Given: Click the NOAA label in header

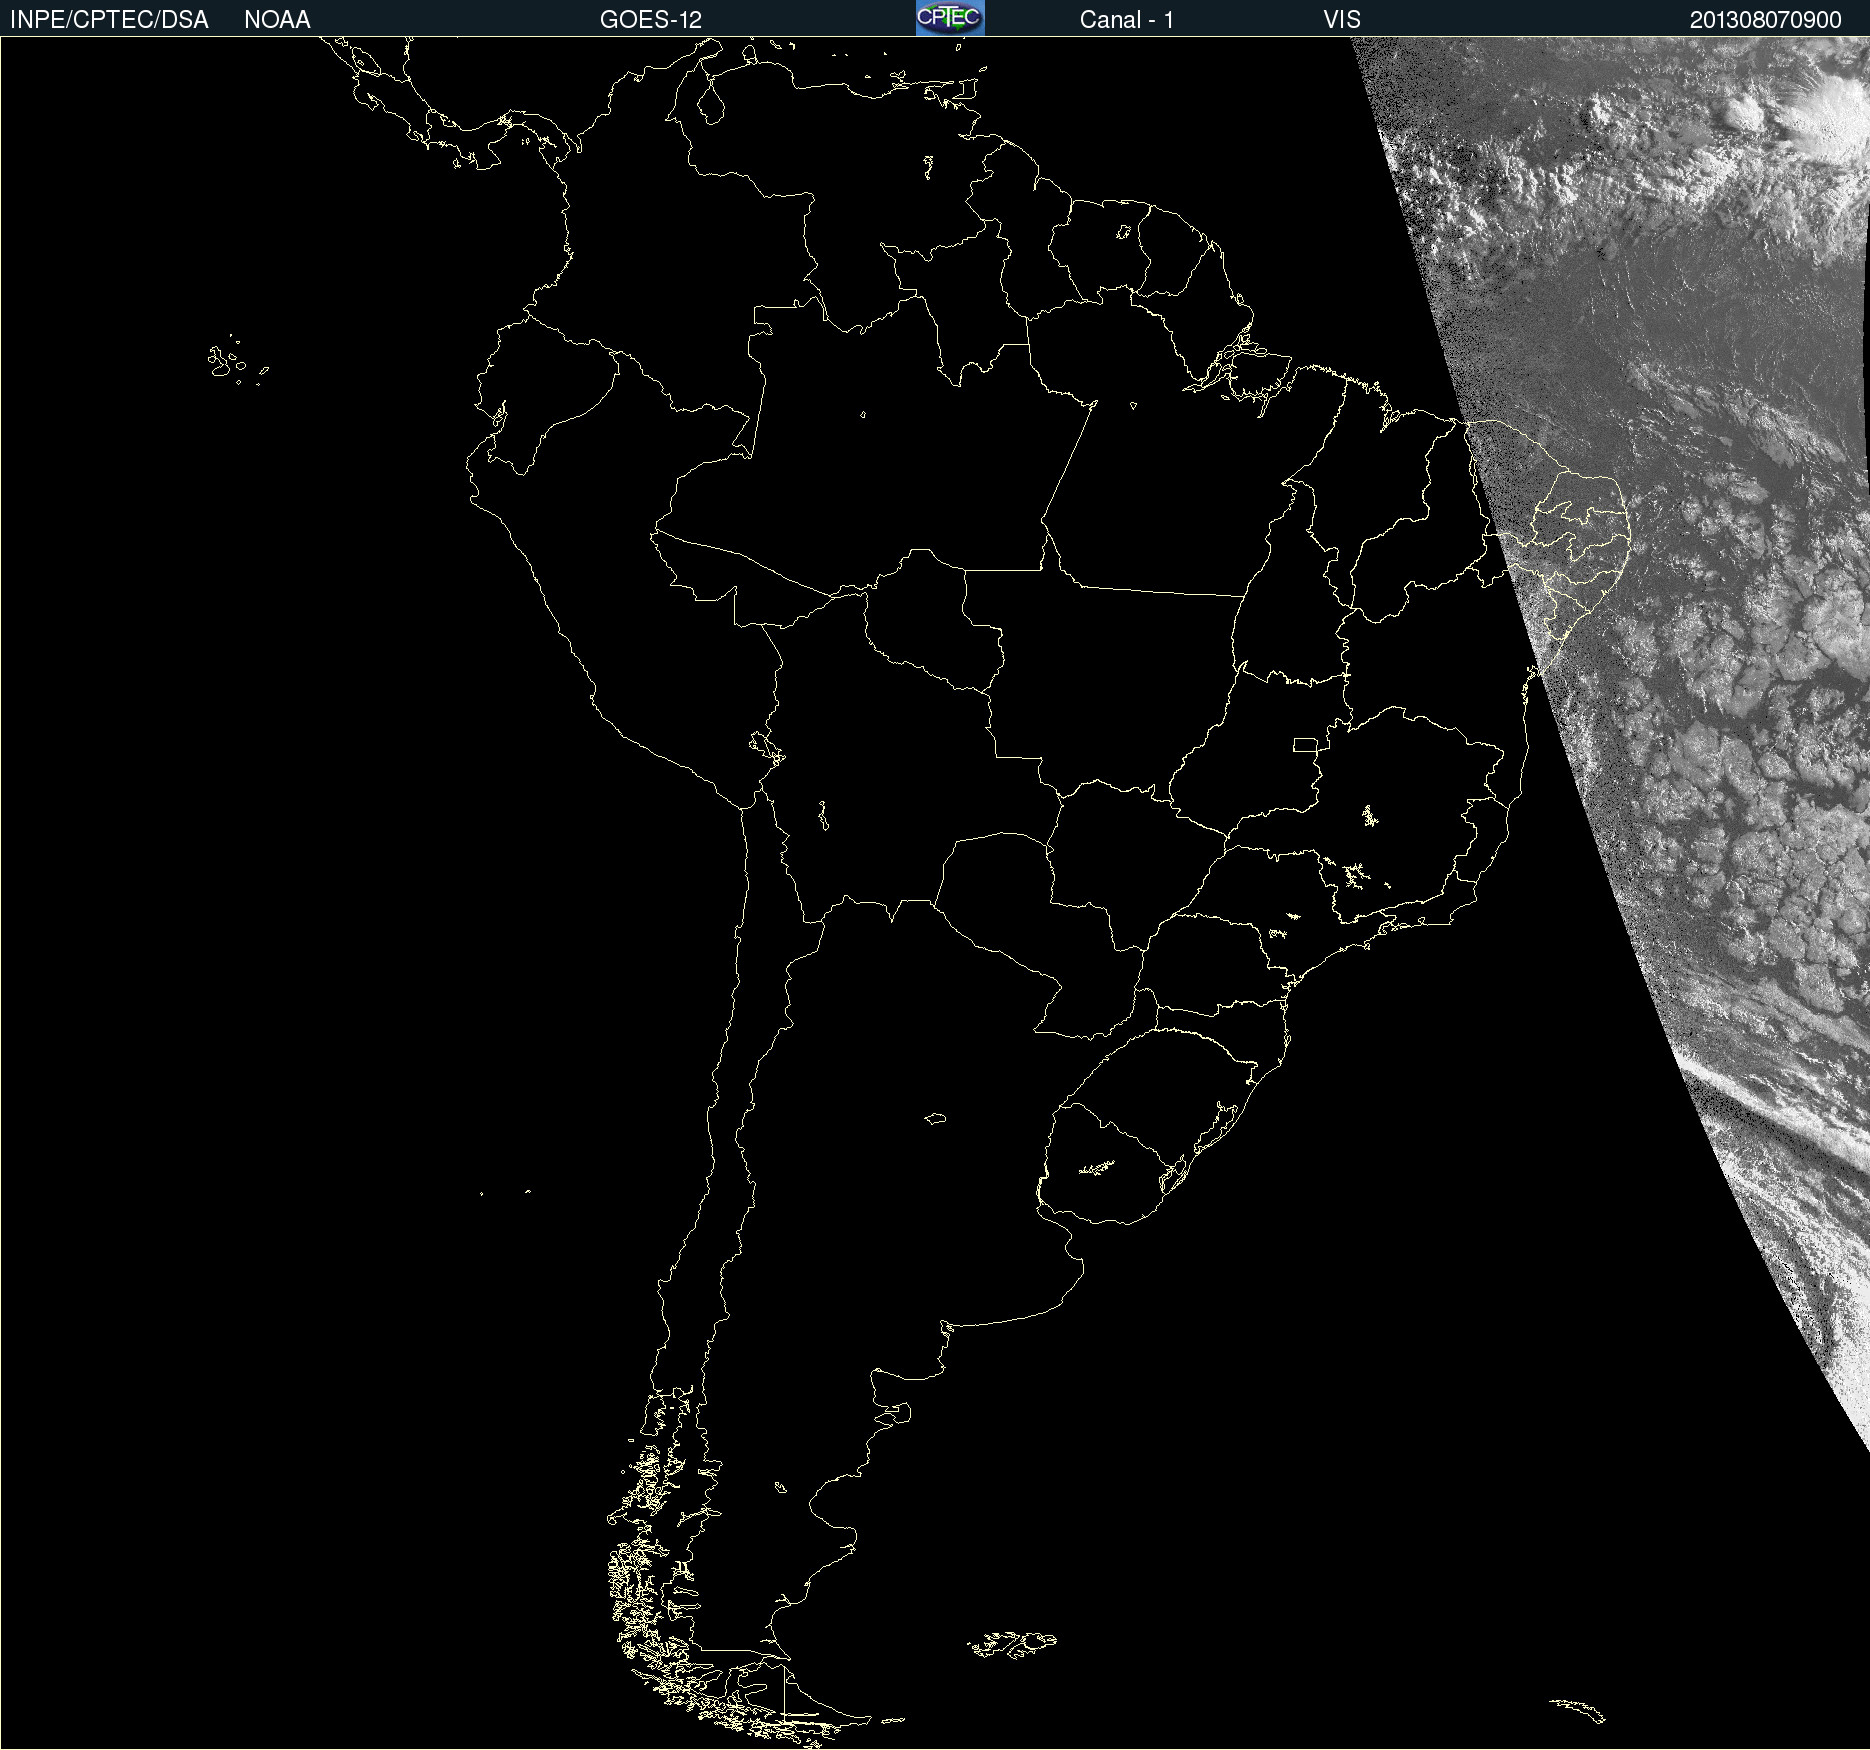Looking at the screenshot, I should click(277, 20).
